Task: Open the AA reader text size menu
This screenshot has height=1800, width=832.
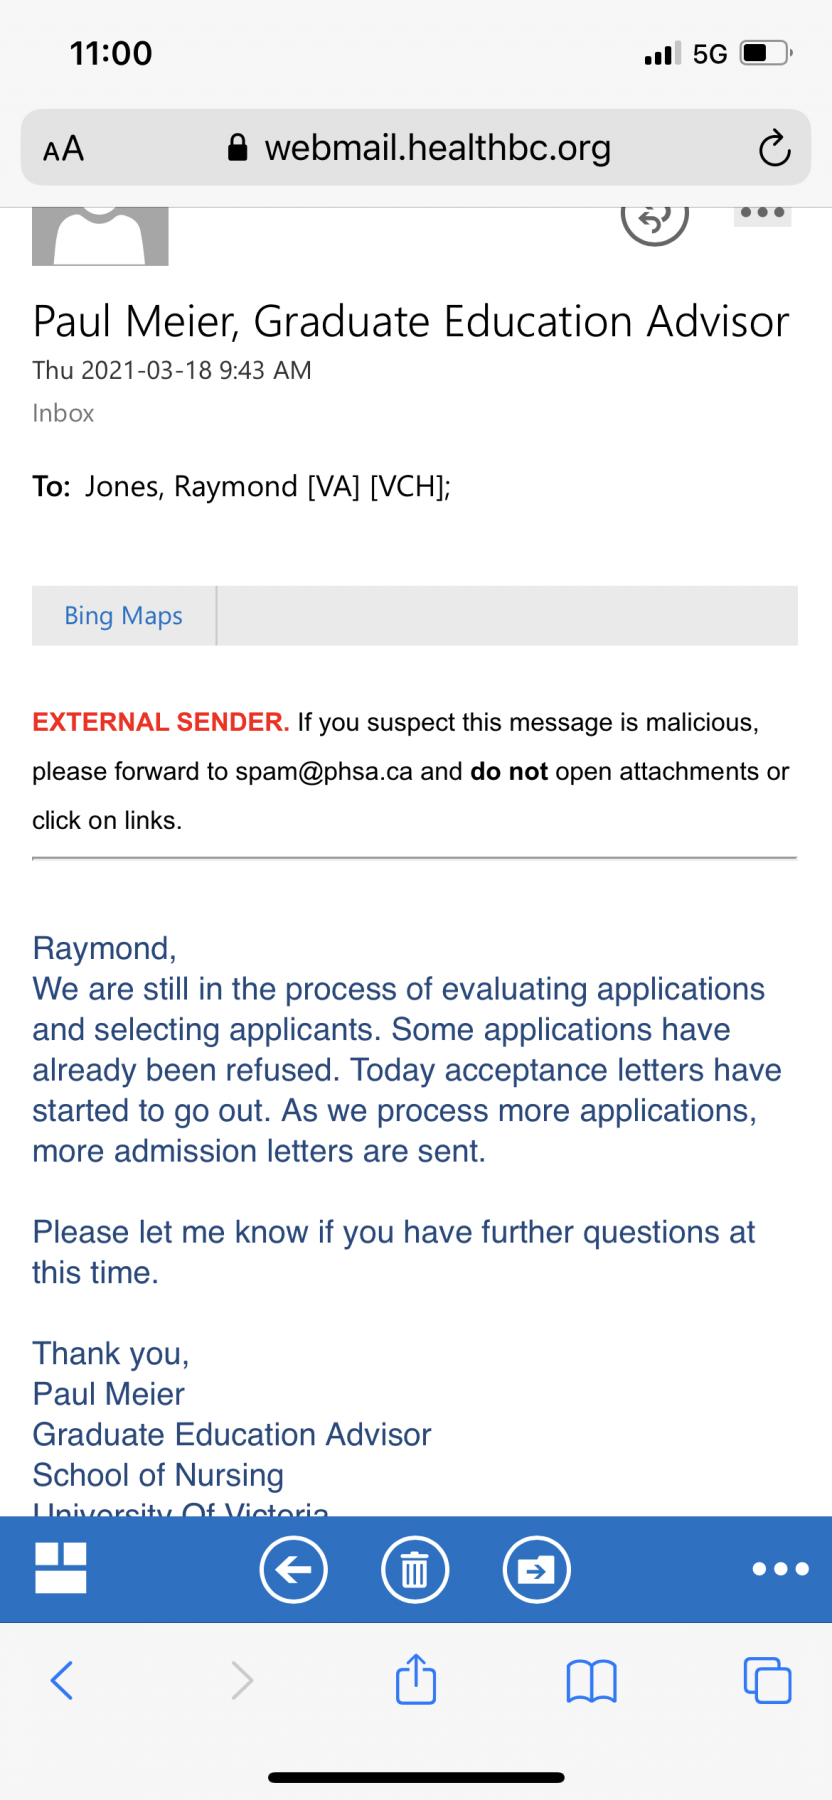Action: point(63,149)
